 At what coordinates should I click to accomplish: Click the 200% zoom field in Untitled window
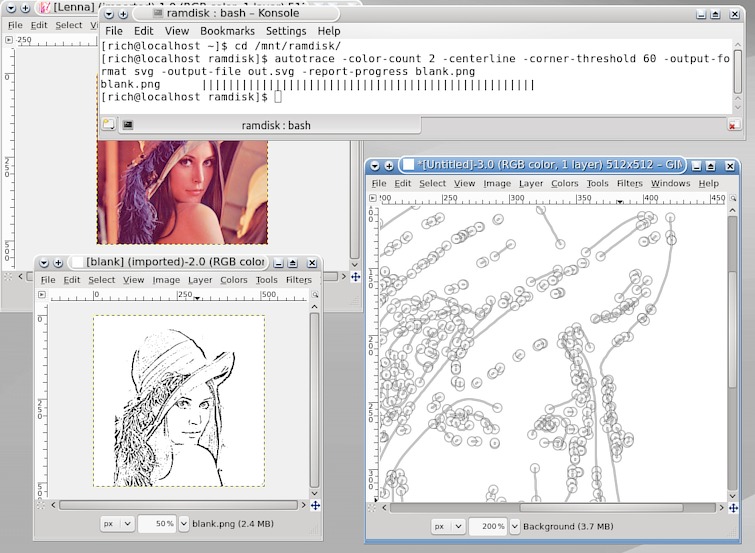pos(489,527)
